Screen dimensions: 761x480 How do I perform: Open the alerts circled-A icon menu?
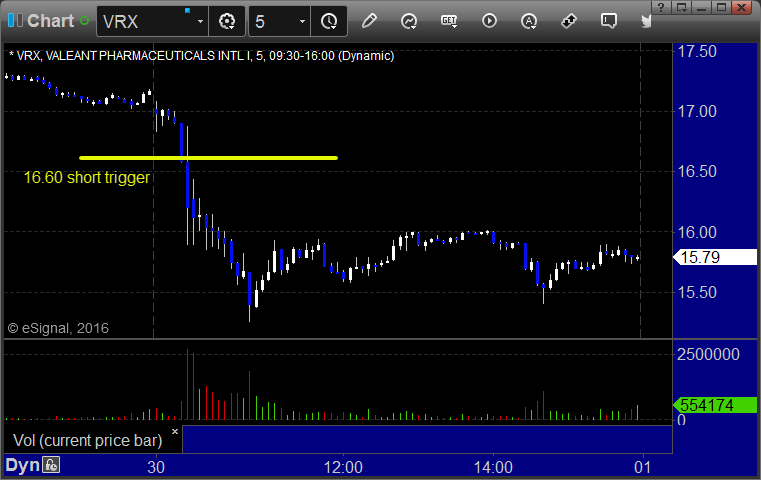pos(529,21)
